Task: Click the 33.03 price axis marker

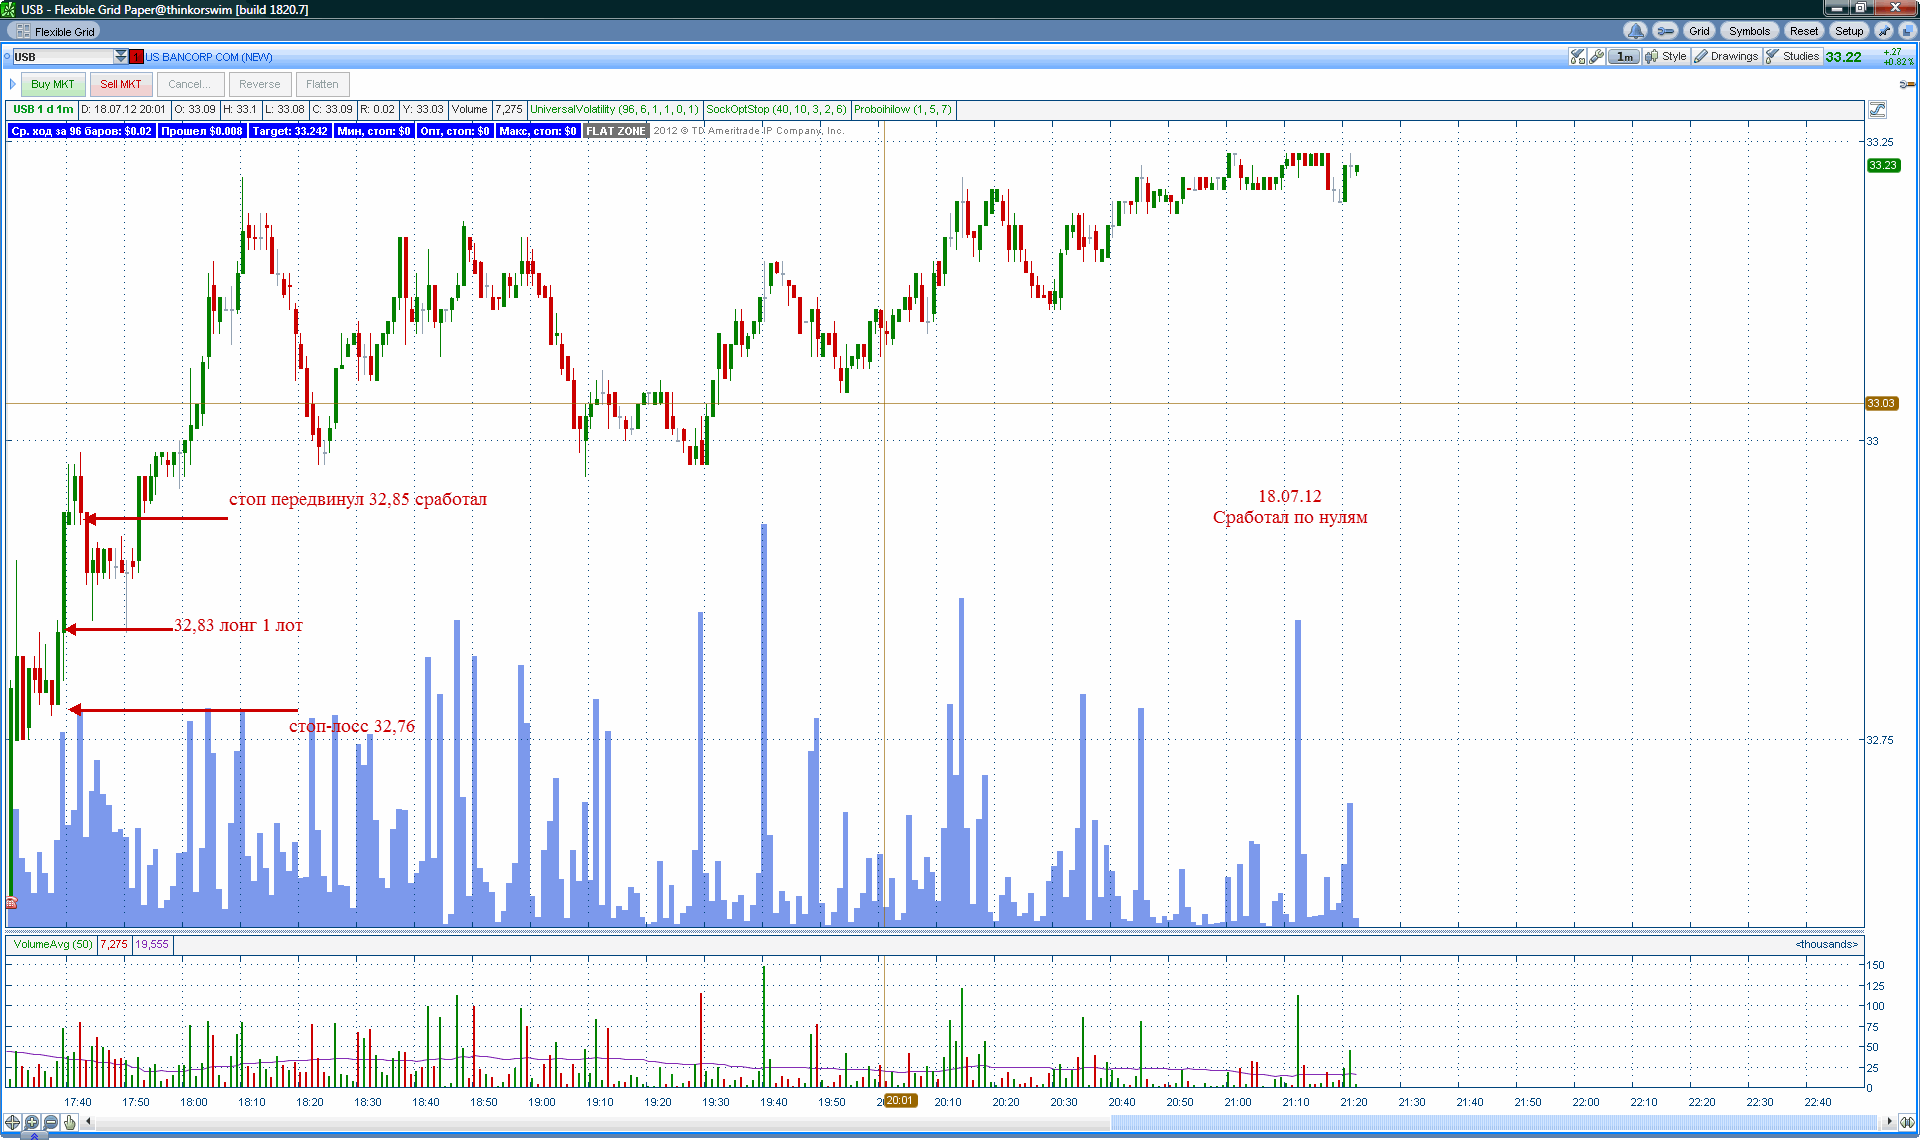Action: click(1881, 403)
